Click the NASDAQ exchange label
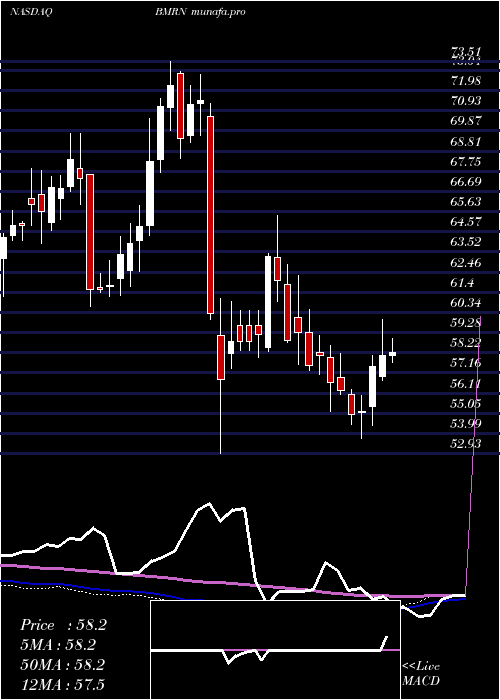 tap(31, 12)
